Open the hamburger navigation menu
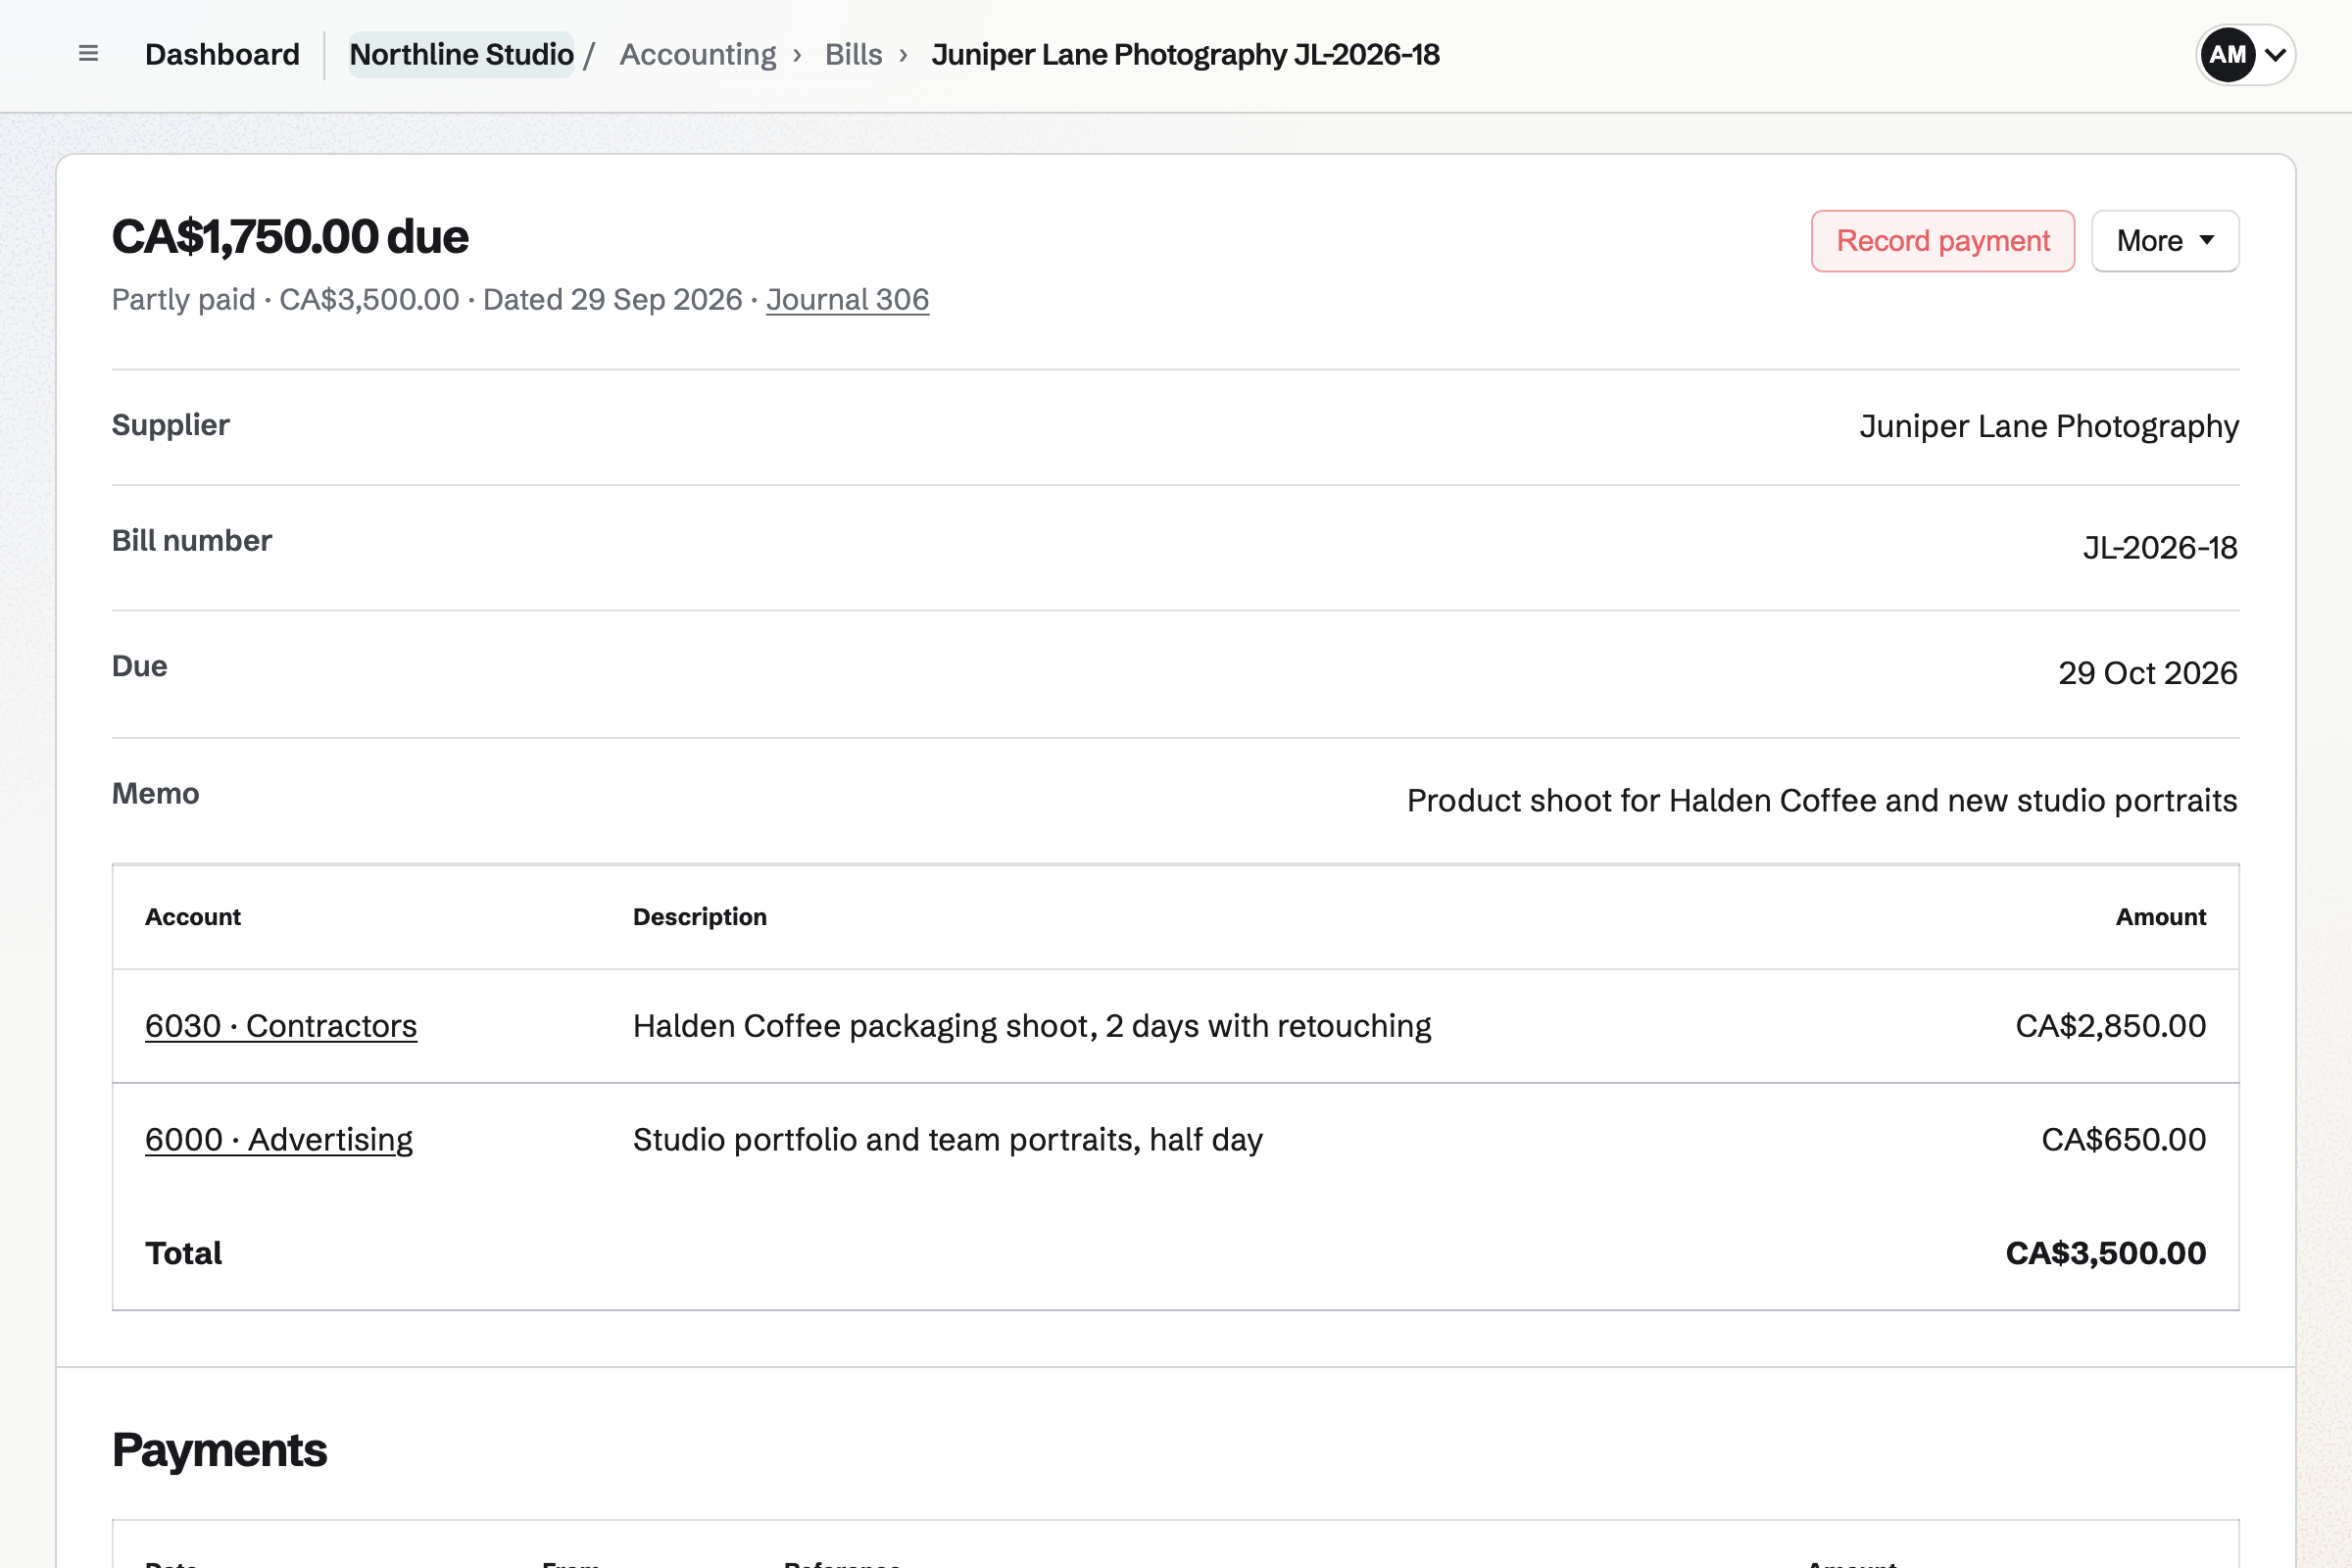This screenshot has width=2352, height=1568. 88,54
